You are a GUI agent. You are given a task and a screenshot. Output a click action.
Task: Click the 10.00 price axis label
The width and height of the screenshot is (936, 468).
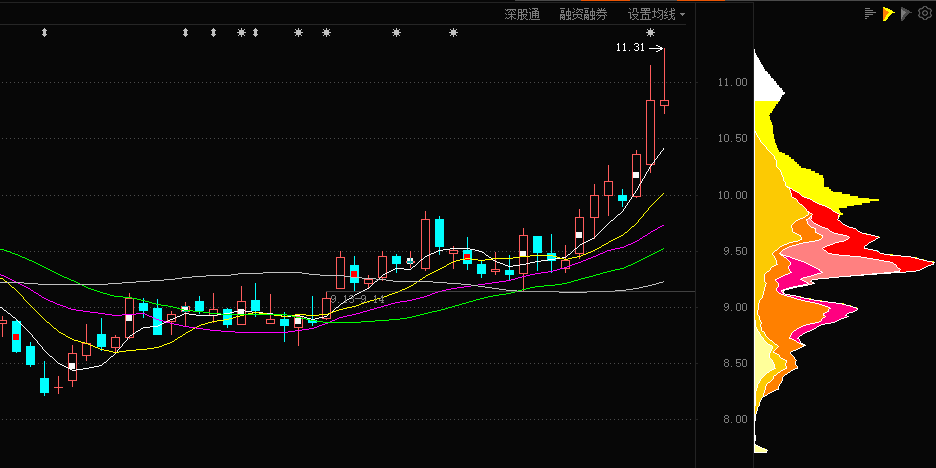click(x=732, y=195)
